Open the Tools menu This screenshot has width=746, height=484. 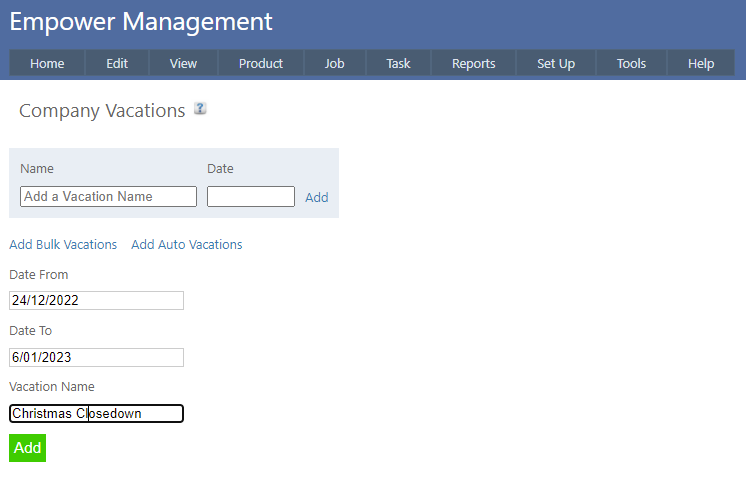coord(631,63)
